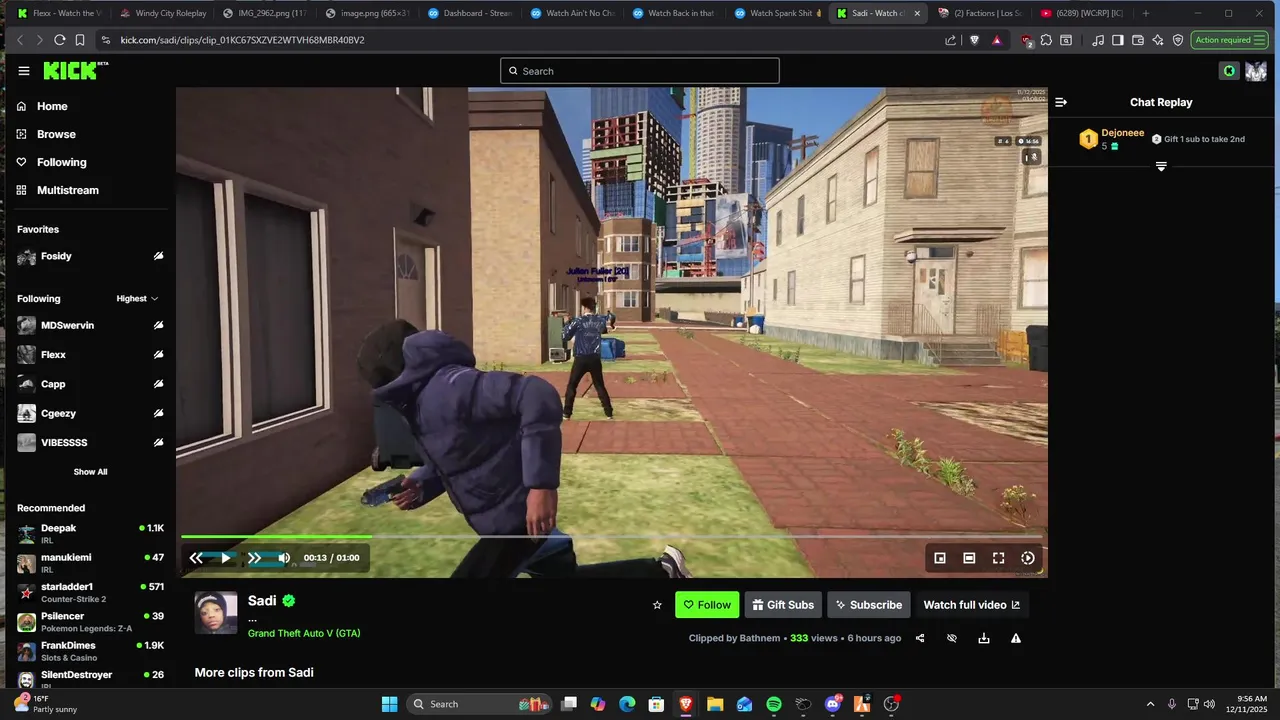Toggle notifications for Flexx
Screen dimensions: 1280x720
point(158,354)
